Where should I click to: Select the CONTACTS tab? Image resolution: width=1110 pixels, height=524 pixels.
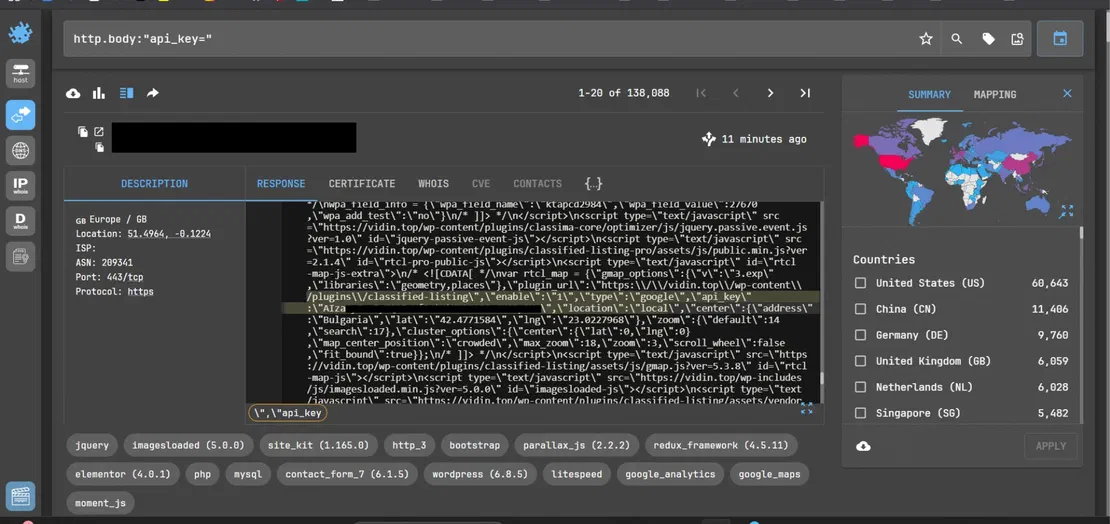tap(537, 183)
